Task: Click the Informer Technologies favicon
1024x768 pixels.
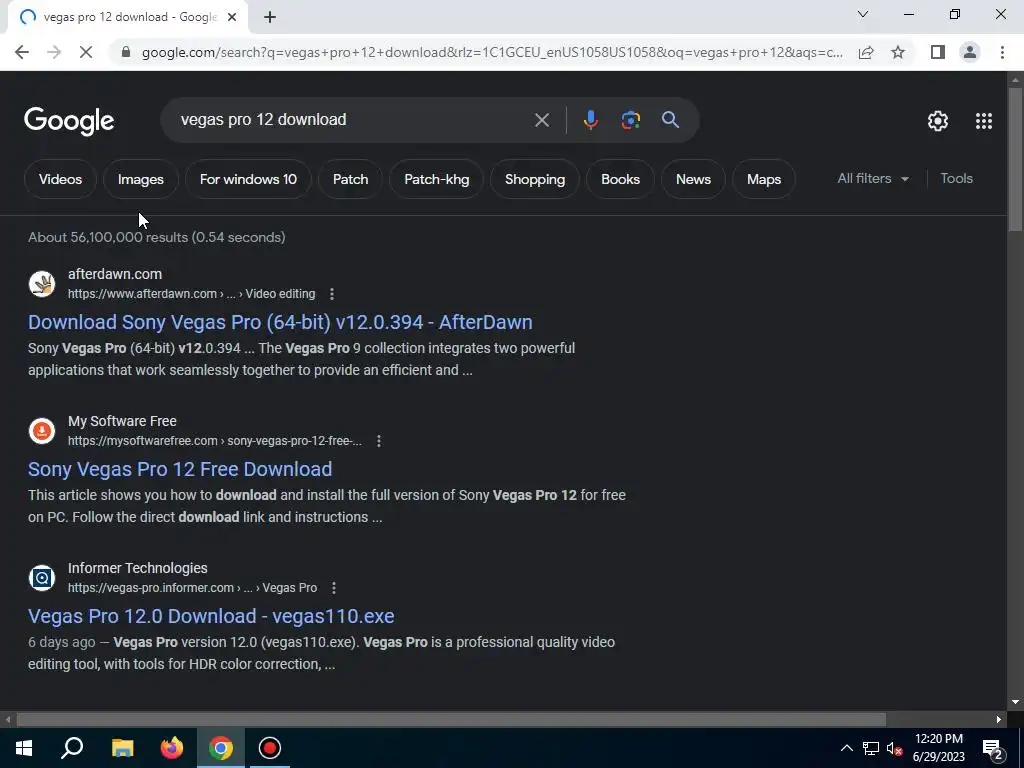Action: (x=42, y=578)
